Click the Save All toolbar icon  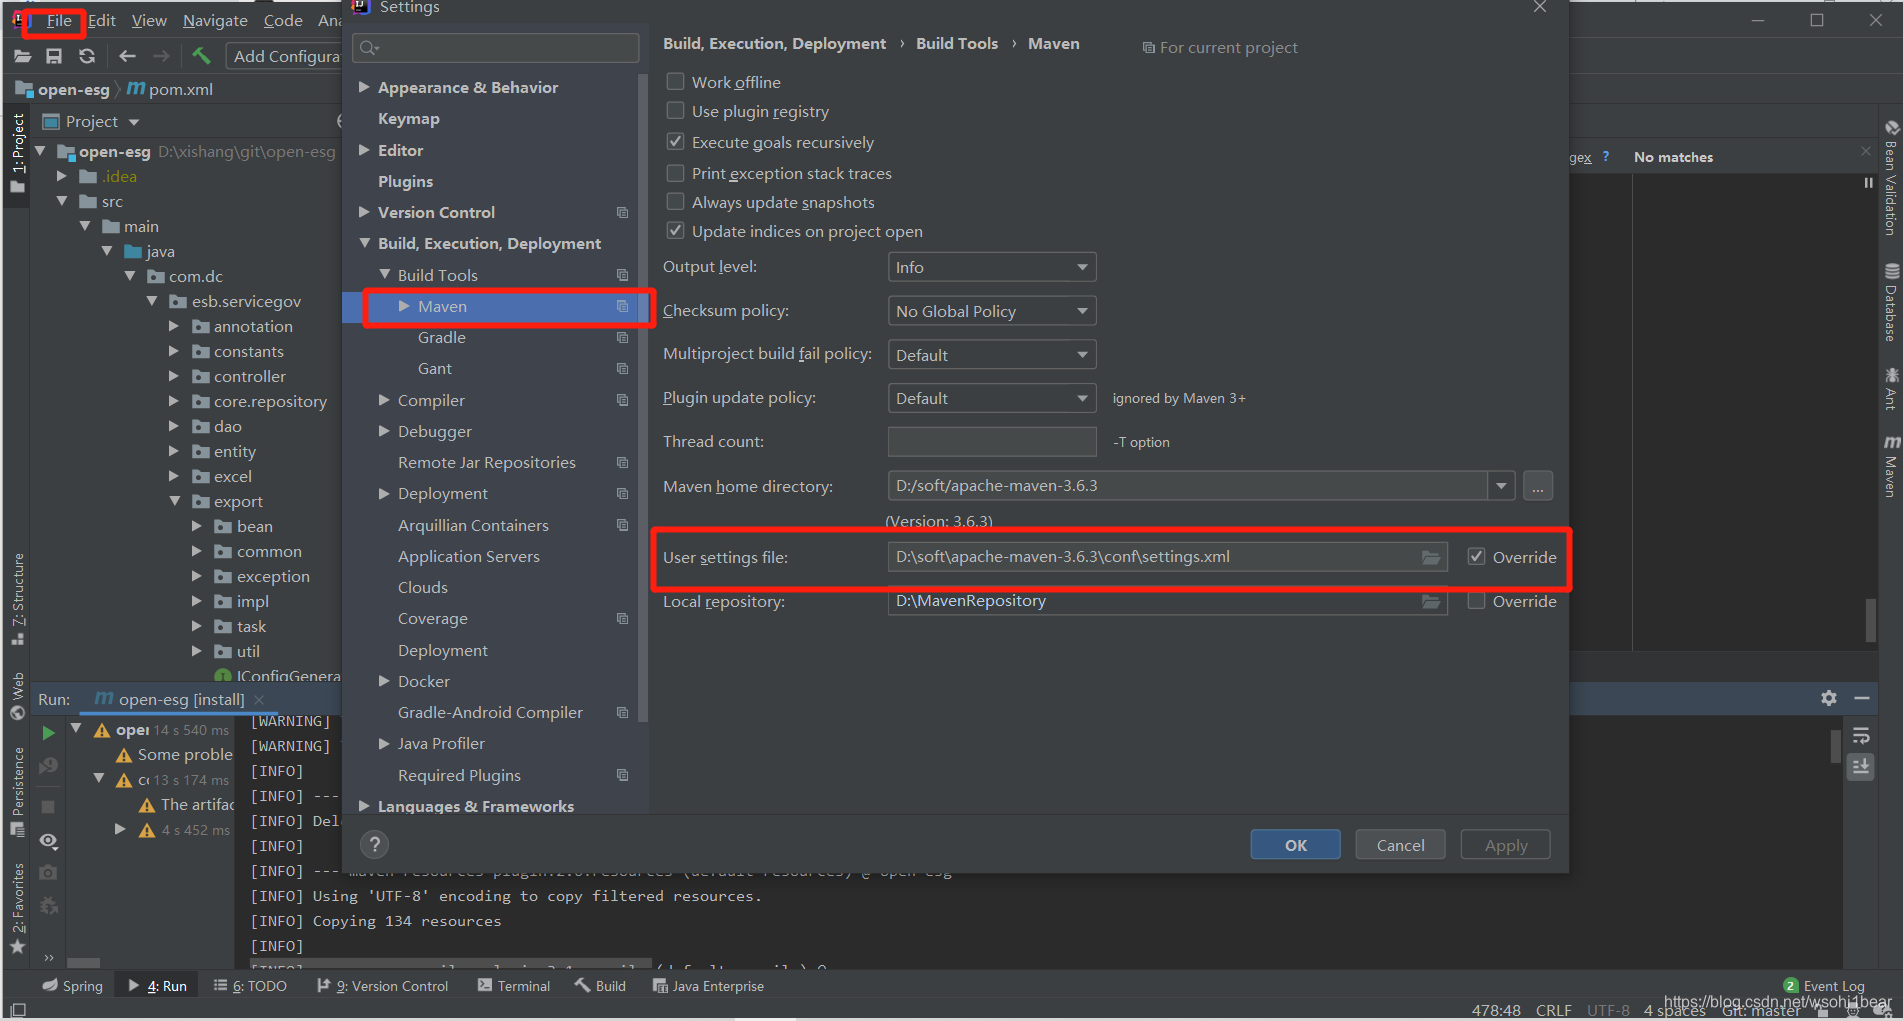[x=54, y=56]
